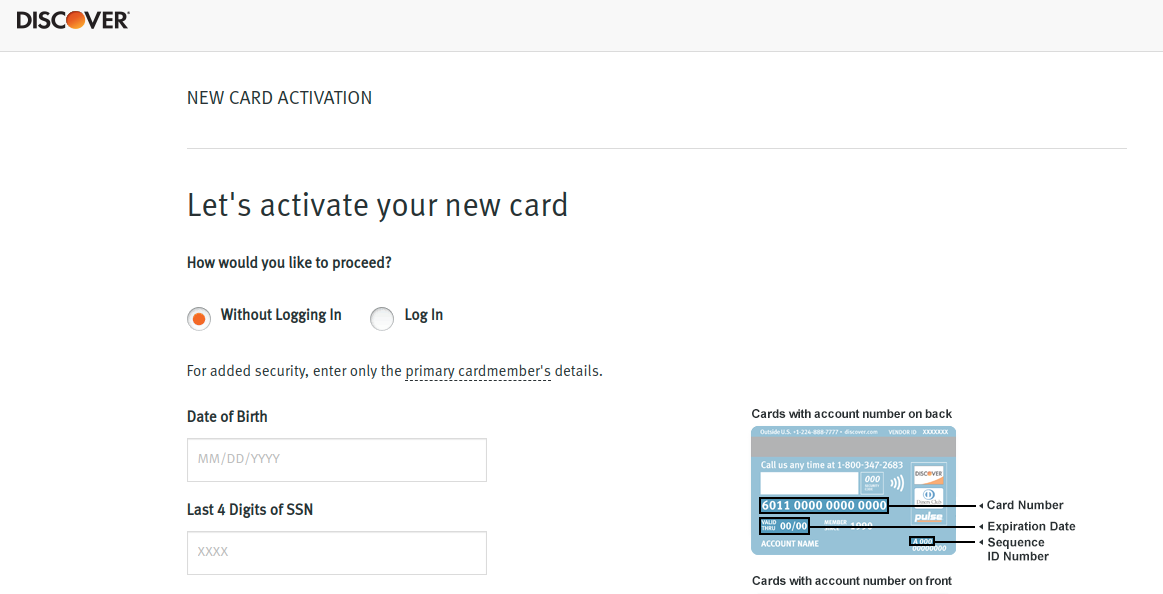Click the Last 4 Digits of SSN field
Screen dimensions: 1163x594
336,552
